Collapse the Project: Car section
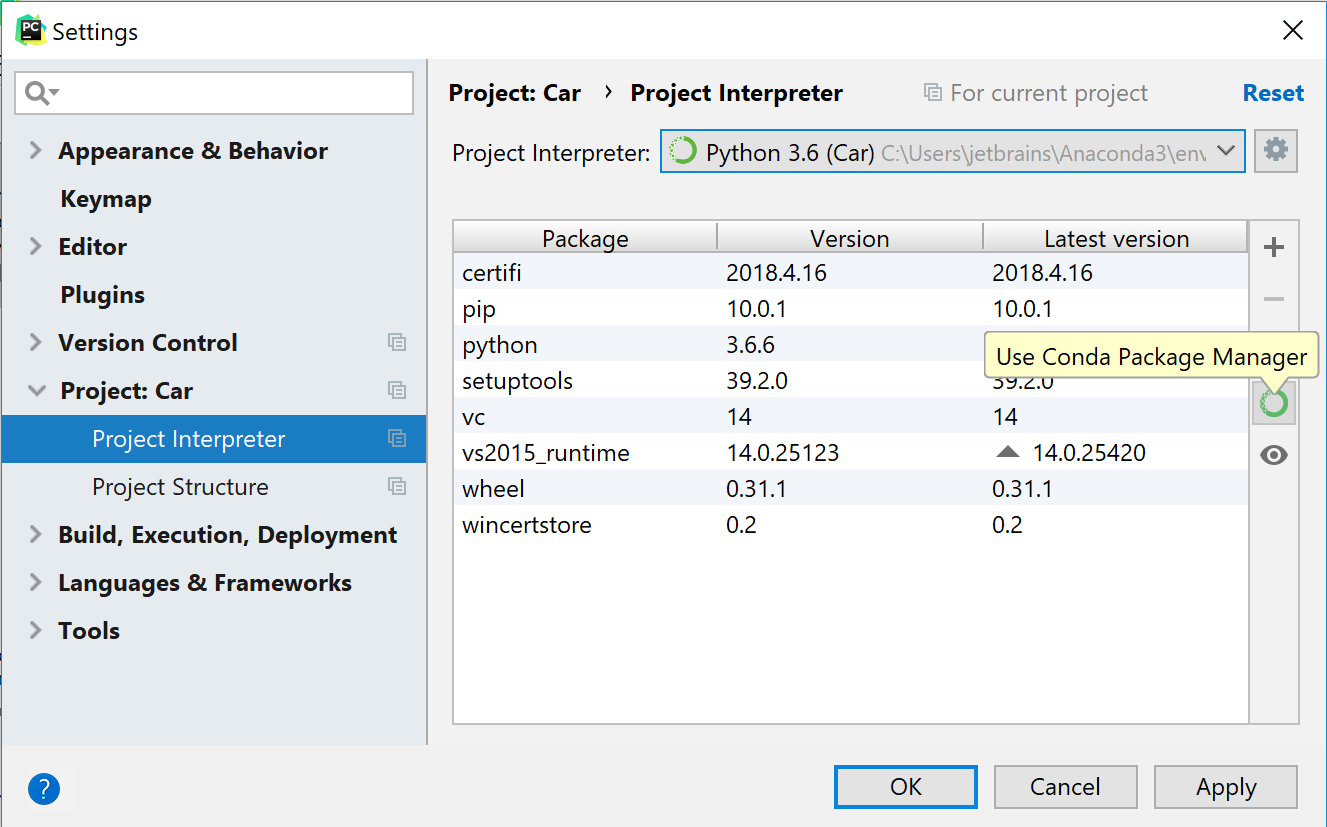The width and height of the screenshot is (1327, 827). point(37,391)
